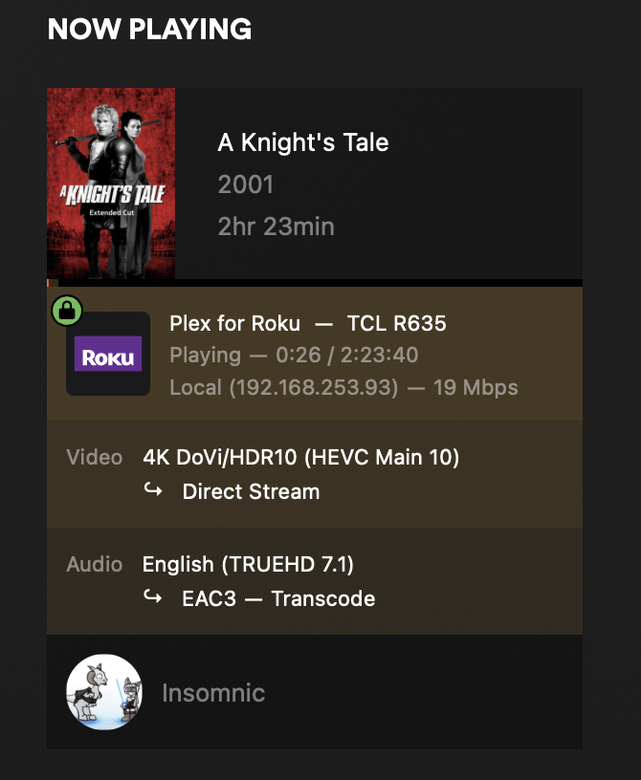Click the NOW PLAYING heading
The height and width of the screenshot is (780, 641).
pos(149,30)
